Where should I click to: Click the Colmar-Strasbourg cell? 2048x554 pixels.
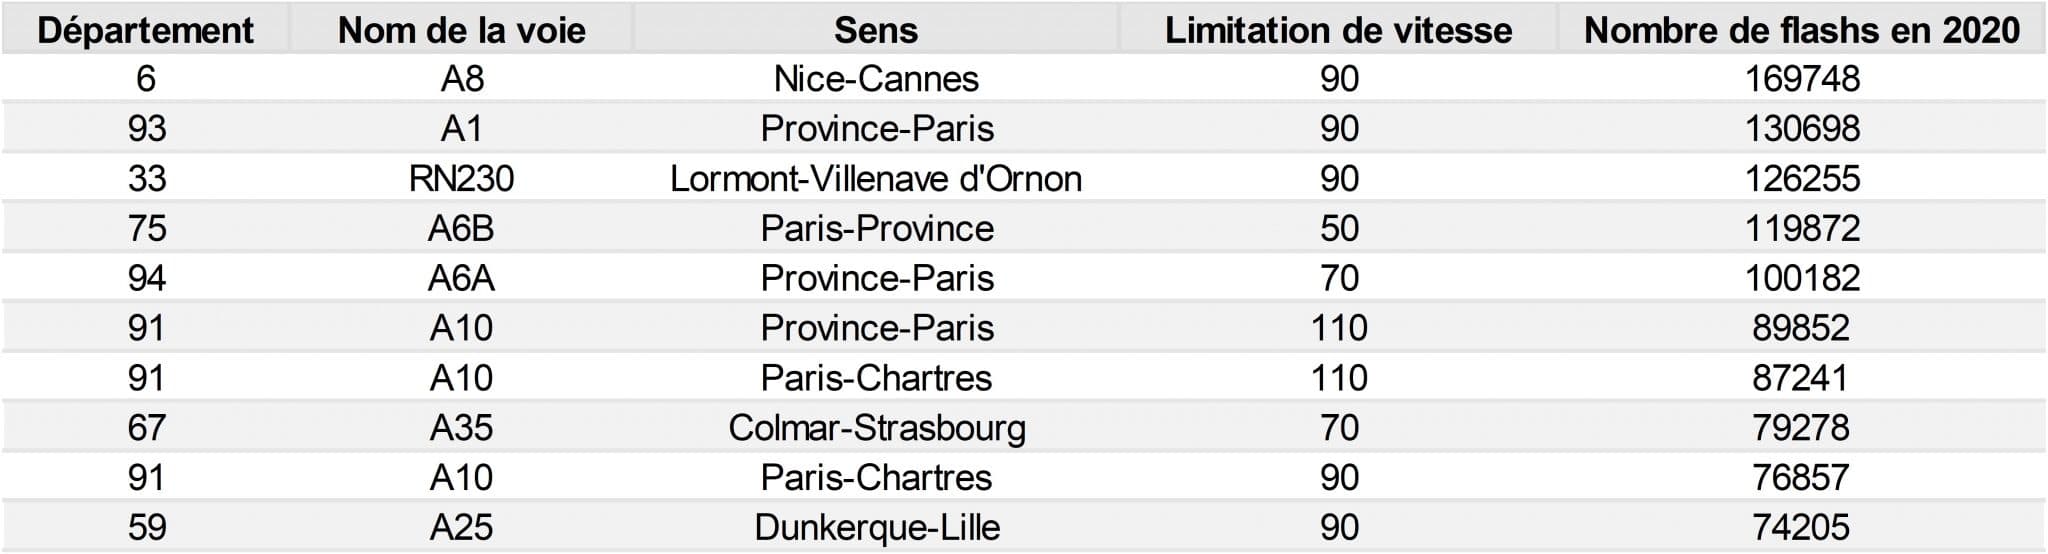876,428
